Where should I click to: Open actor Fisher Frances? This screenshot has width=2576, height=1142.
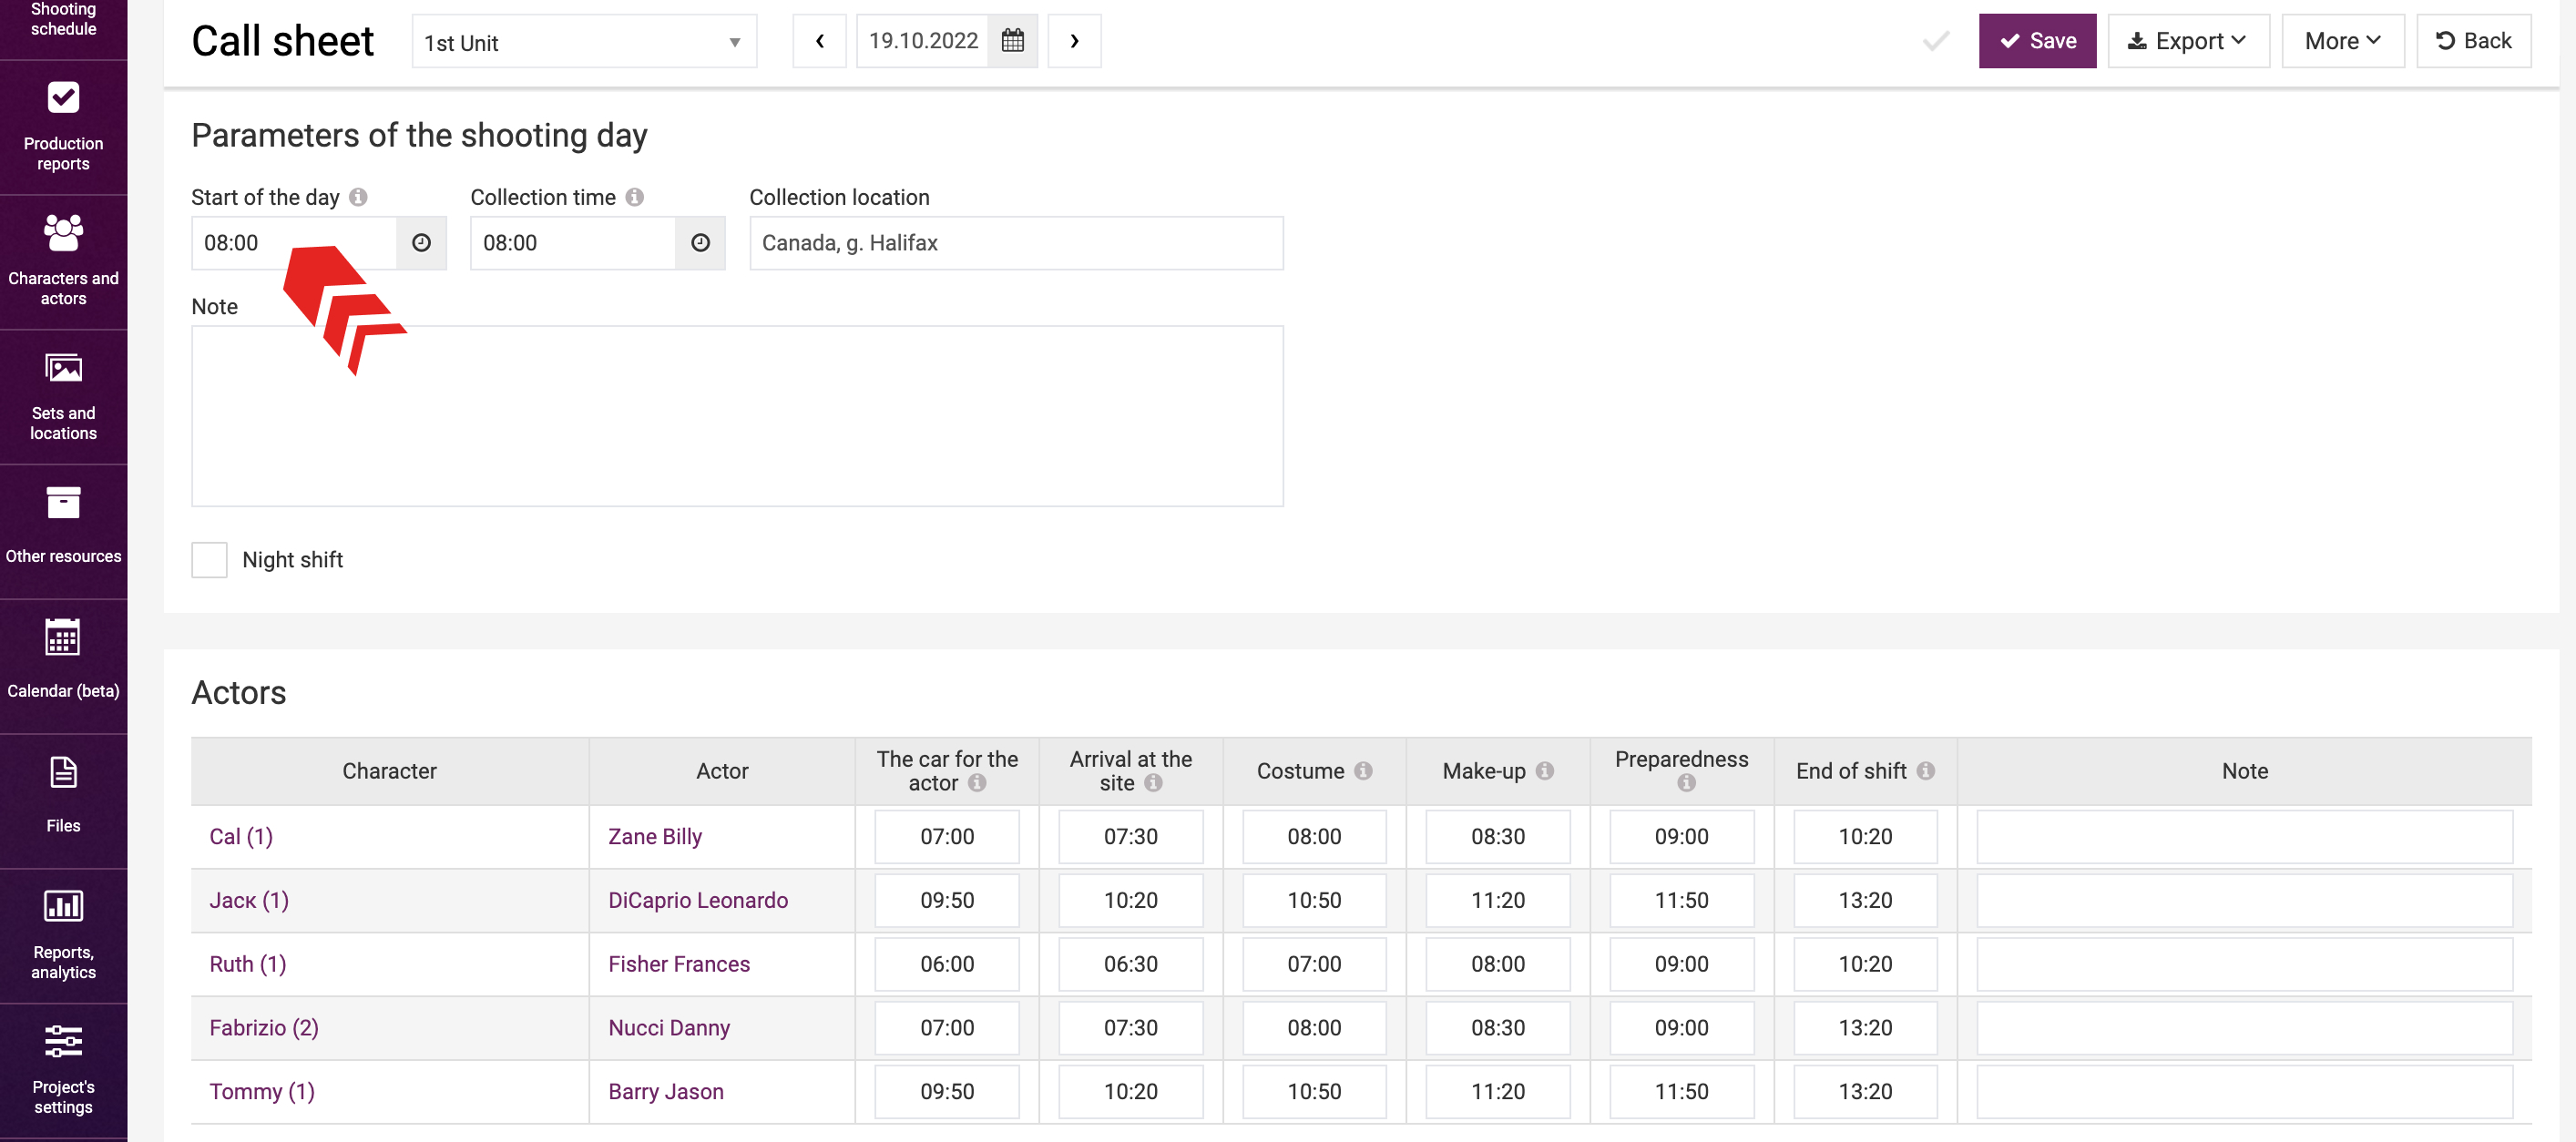[679, 964]
